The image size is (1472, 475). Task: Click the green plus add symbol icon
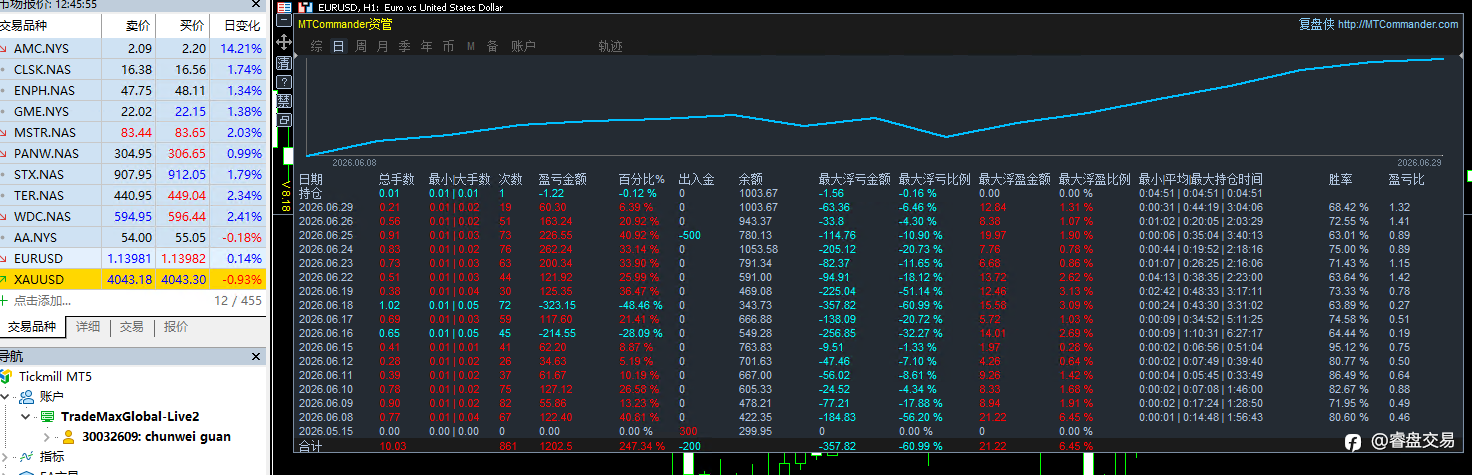click(6, 300)
